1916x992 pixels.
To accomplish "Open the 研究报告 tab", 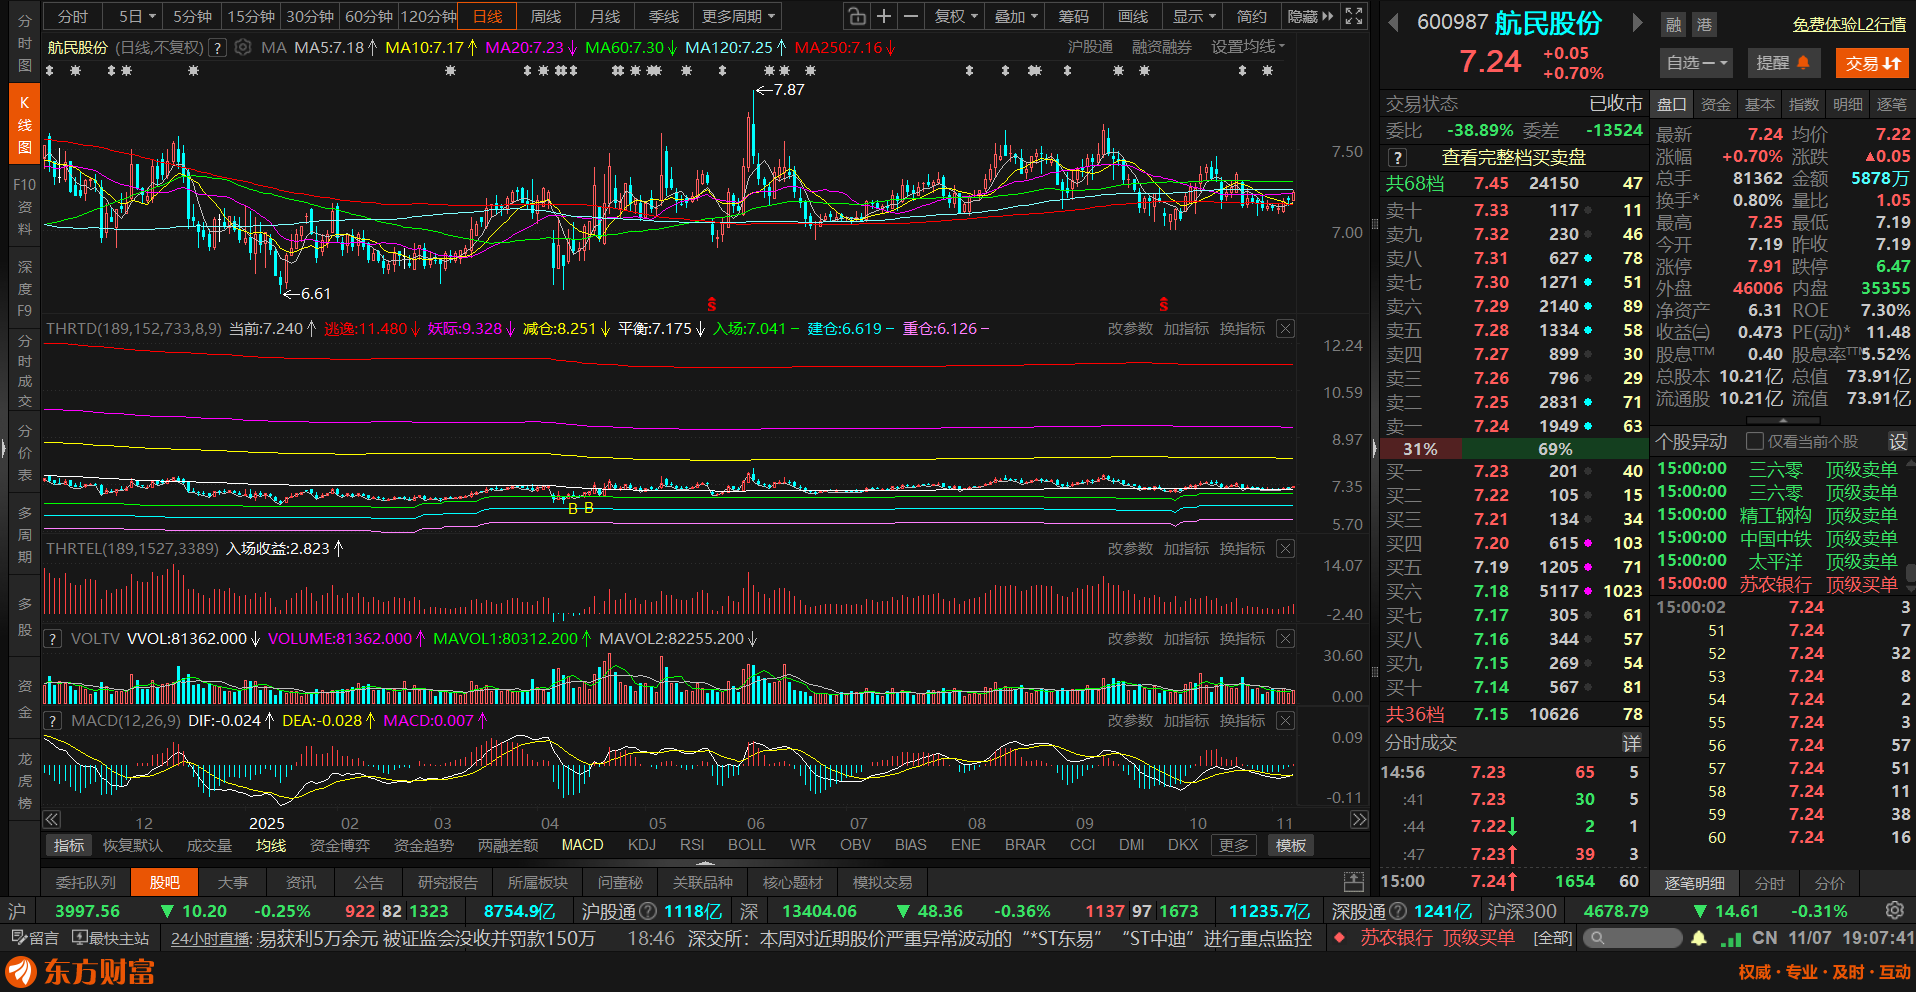I will click(x=447, y=882).
